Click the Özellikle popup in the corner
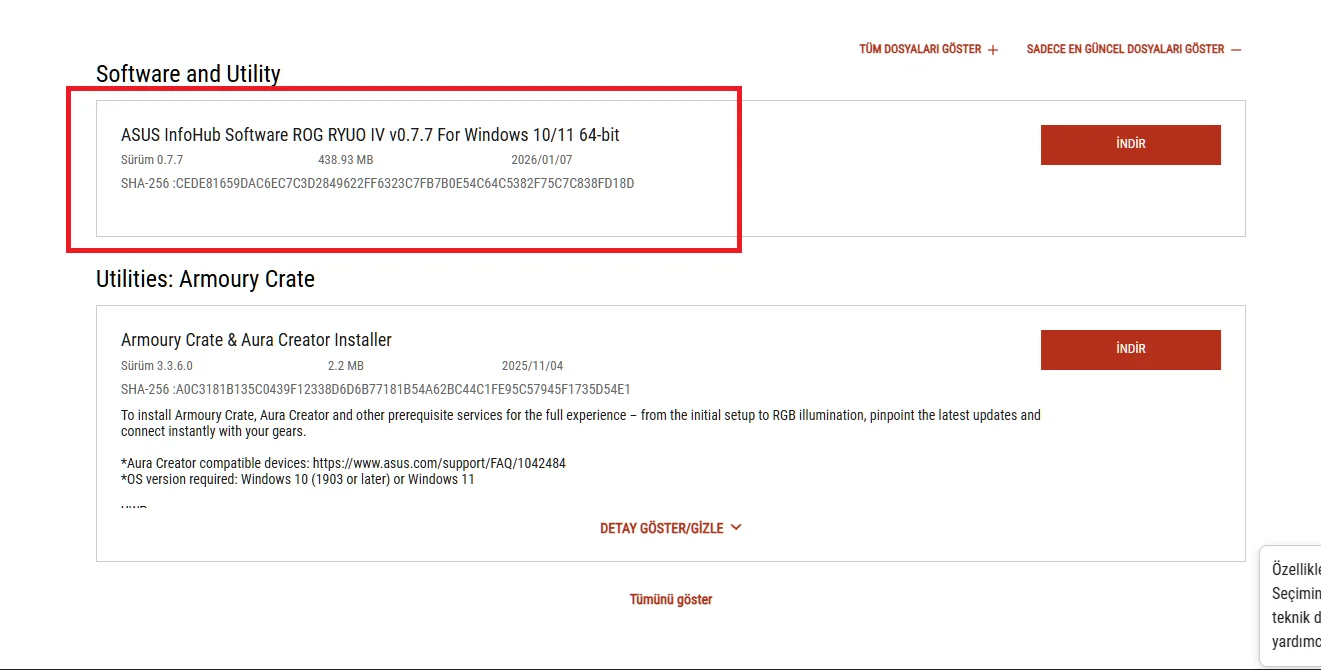The image size is (1321, 670). tap(1291, 606)
